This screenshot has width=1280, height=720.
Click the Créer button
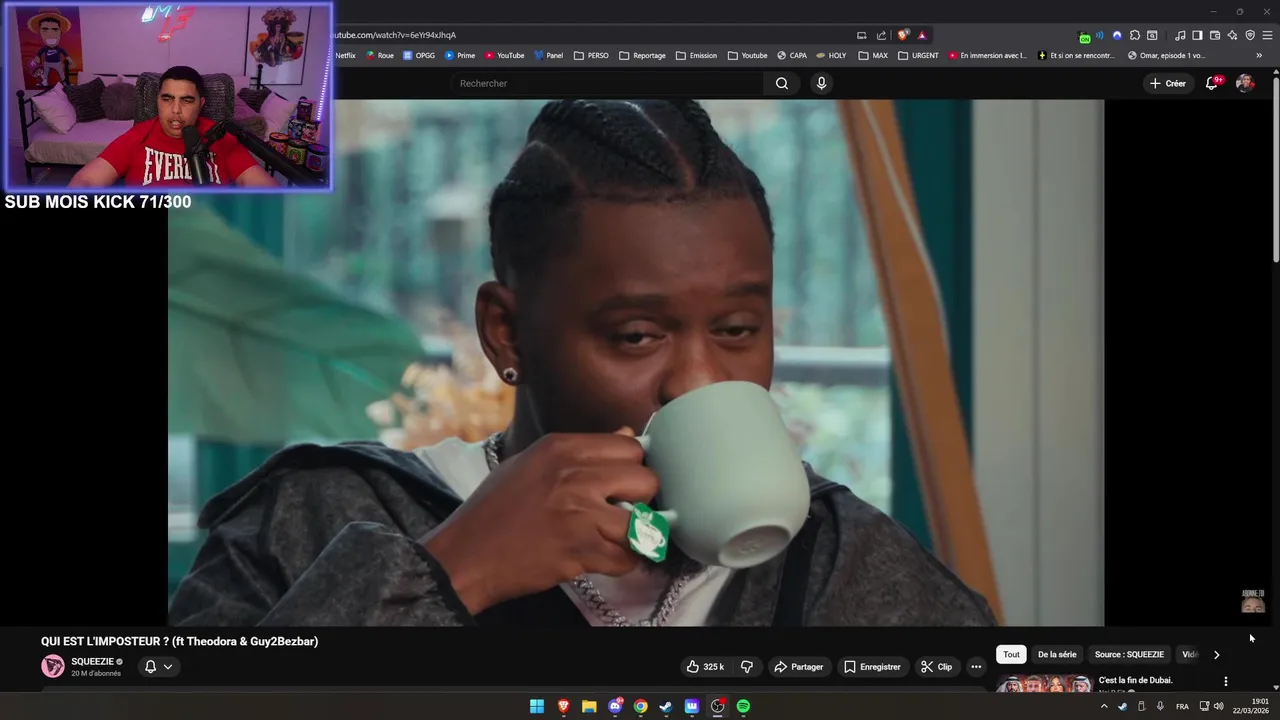point(1167,83)
